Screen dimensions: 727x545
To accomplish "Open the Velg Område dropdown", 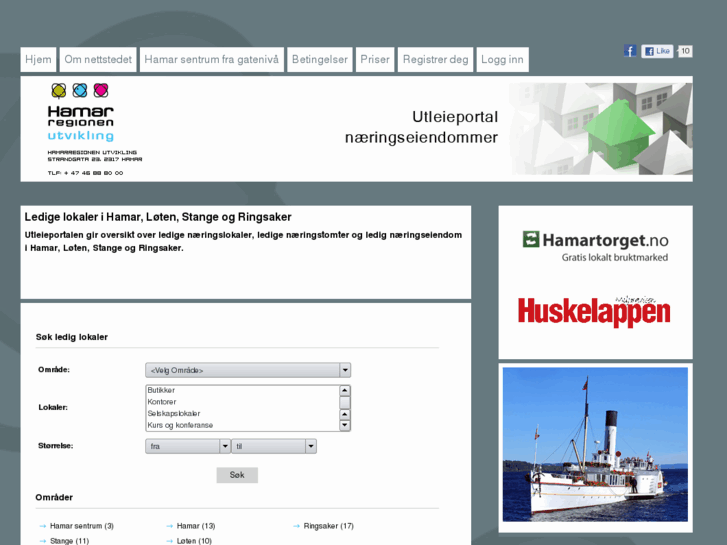I will (248, 370).
